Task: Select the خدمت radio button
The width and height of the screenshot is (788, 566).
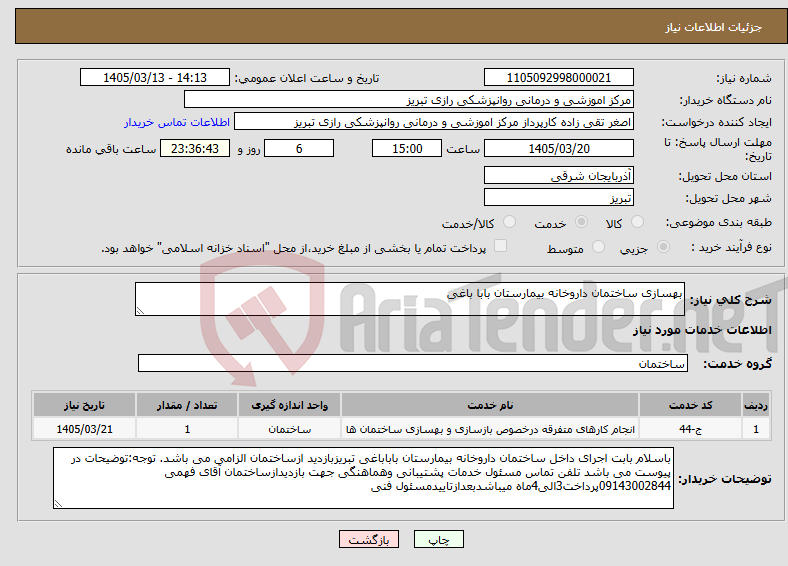Action: [581, 222]
